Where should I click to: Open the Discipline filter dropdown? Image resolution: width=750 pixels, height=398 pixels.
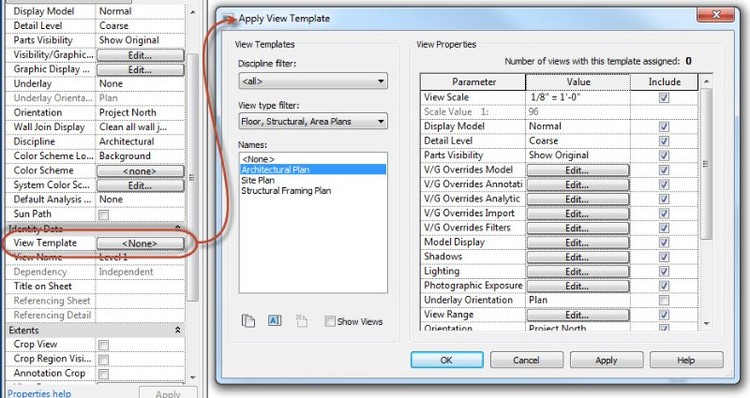pos(313,81)
